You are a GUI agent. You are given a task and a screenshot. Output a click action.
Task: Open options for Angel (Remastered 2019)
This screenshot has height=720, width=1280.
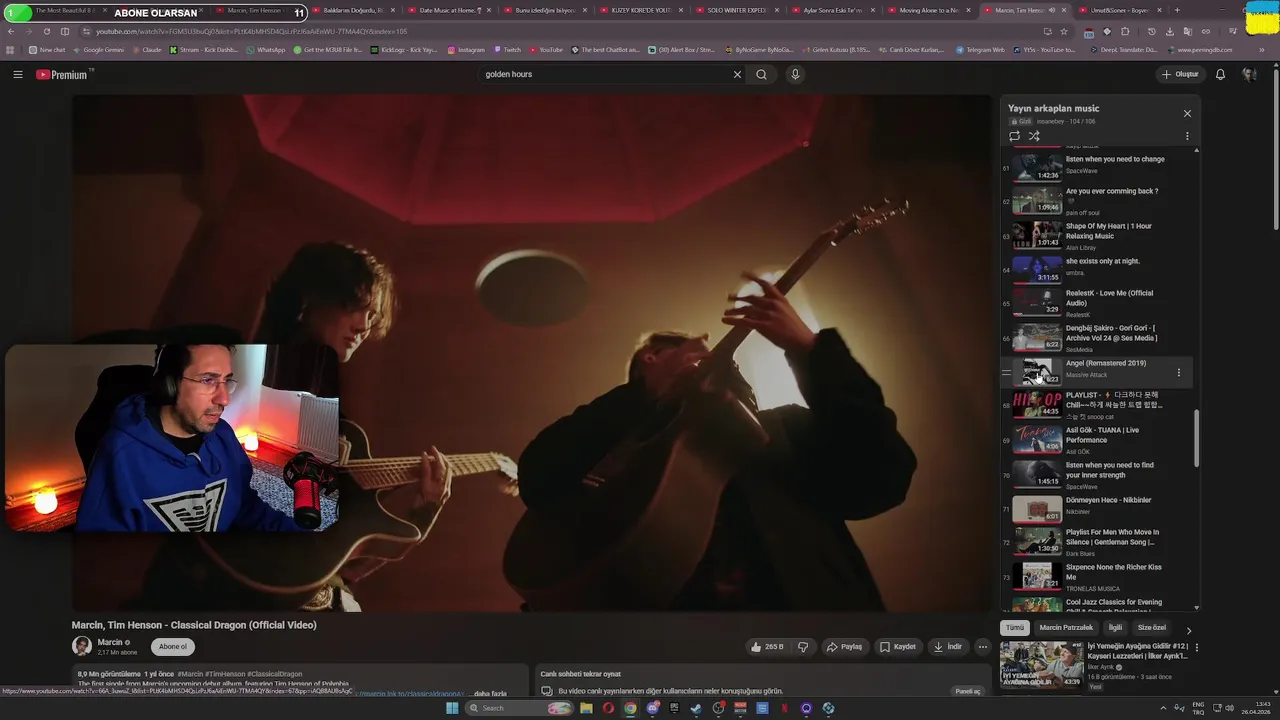1178,373
